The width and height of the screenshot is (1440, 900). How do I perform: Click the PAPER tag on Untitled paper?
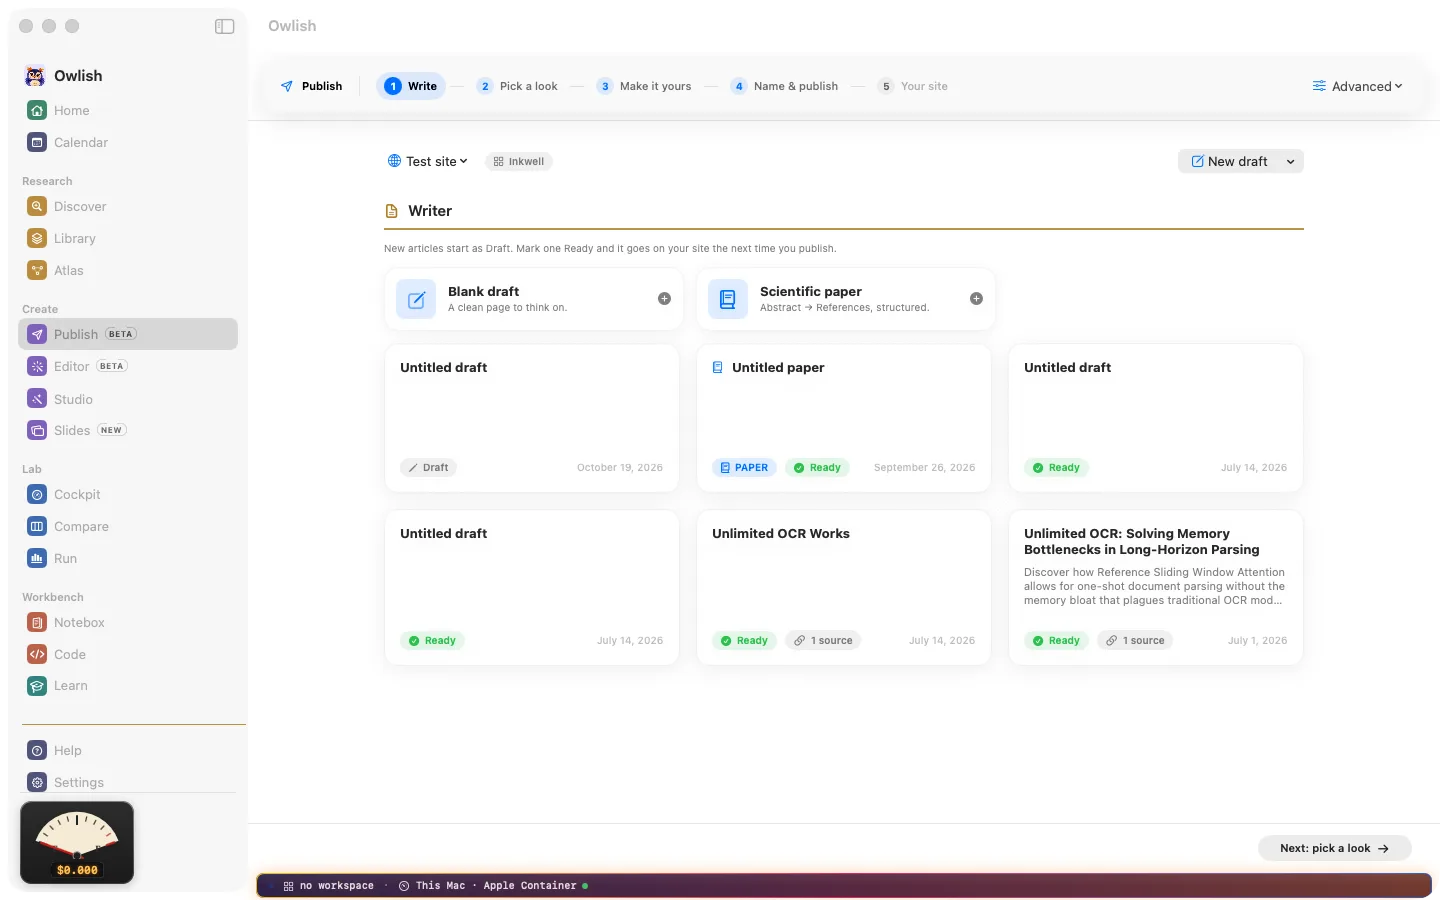(744, 467)
